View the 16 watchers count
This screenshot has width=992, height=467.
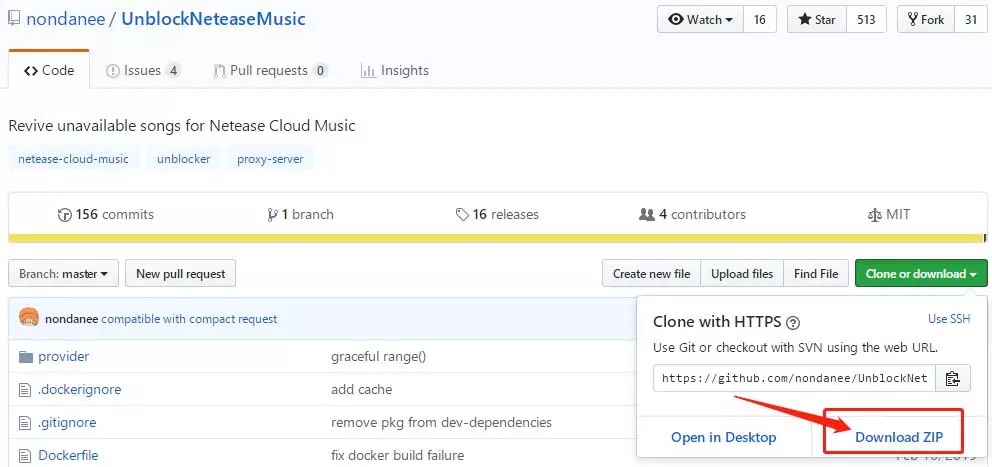pyautogui.click(x=759, y=20)
